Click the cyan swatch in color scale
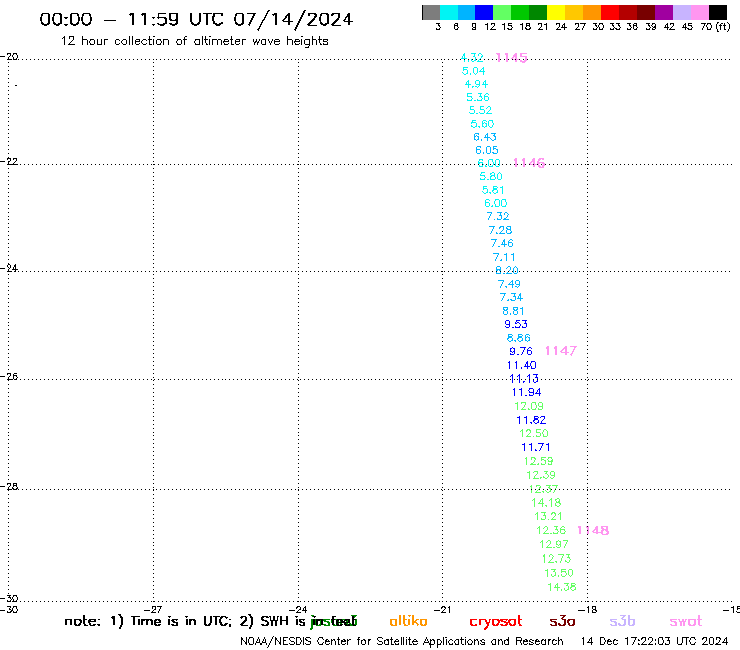 tap(449, 12)
